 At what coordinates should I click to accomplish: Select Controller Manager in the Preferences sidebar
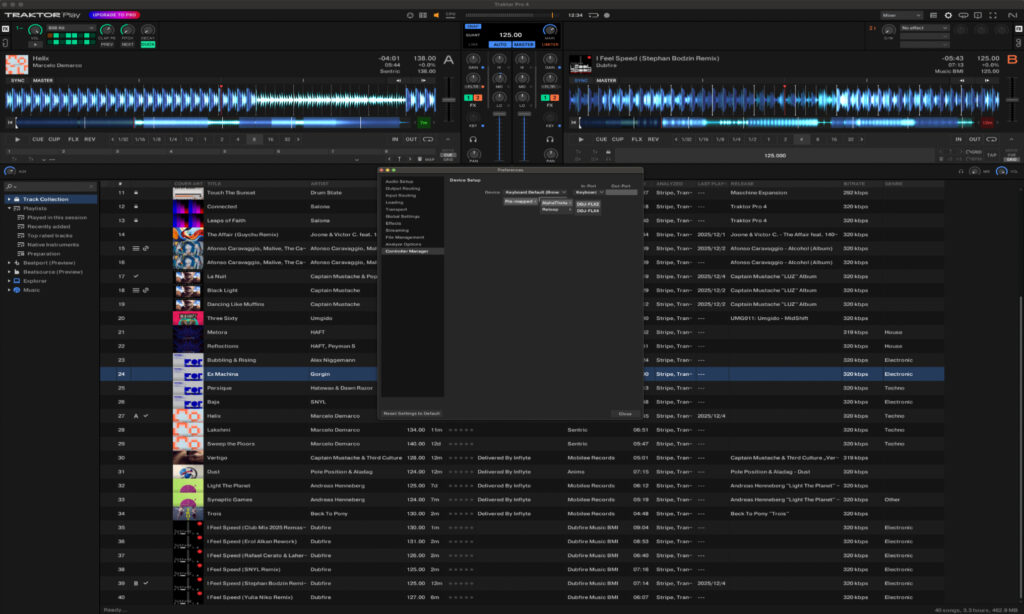pyautogui.click(x=408, y=250)
